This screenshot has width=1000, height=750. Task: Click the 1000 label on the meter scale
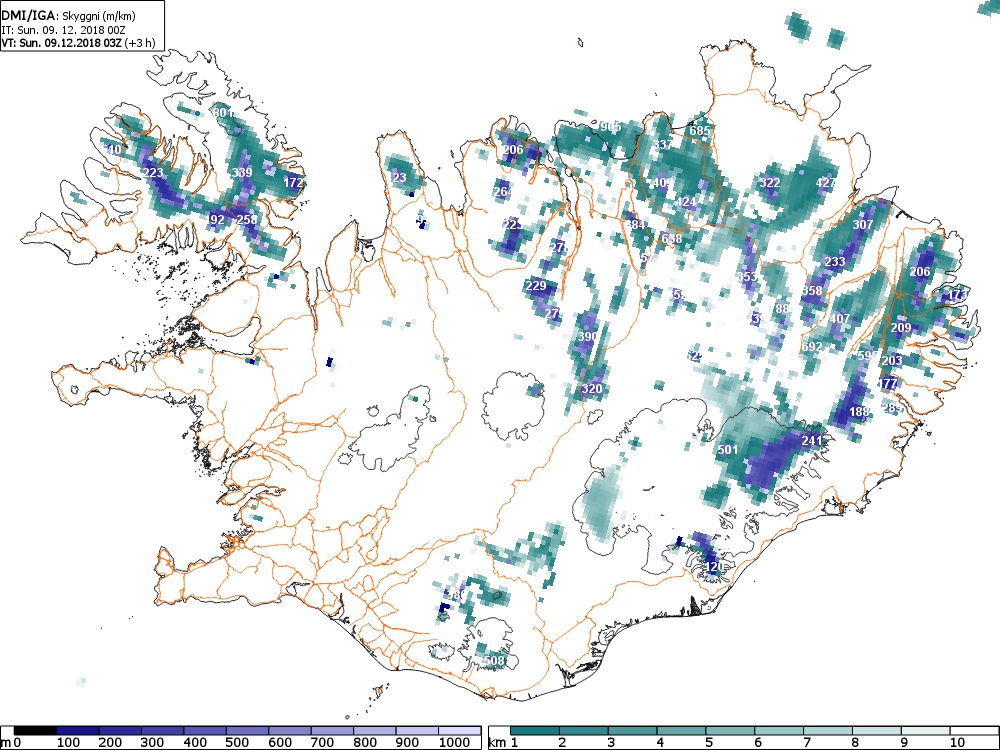tap(454, 742)
